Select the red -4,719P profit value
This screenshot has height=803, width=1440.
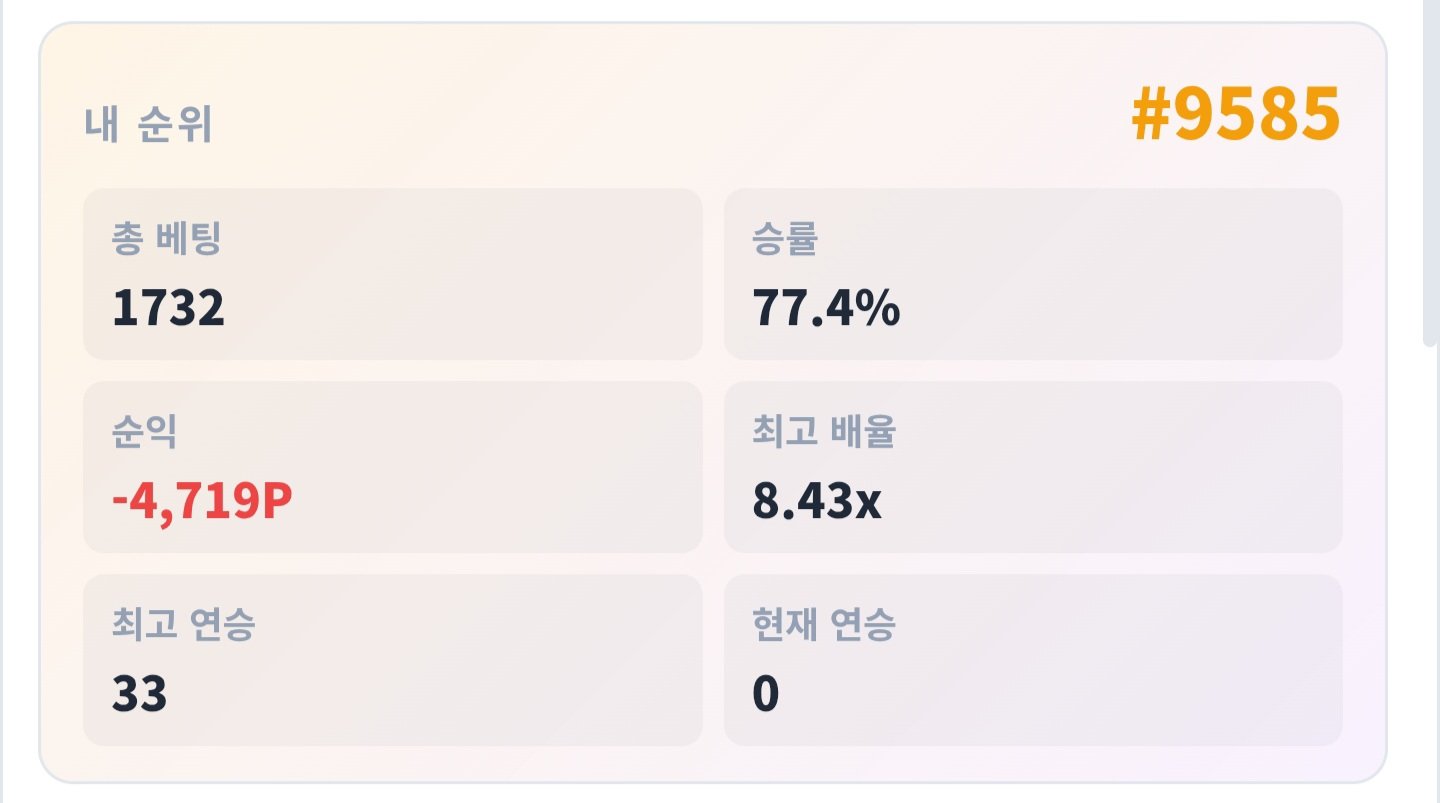[x=202, y=501]
